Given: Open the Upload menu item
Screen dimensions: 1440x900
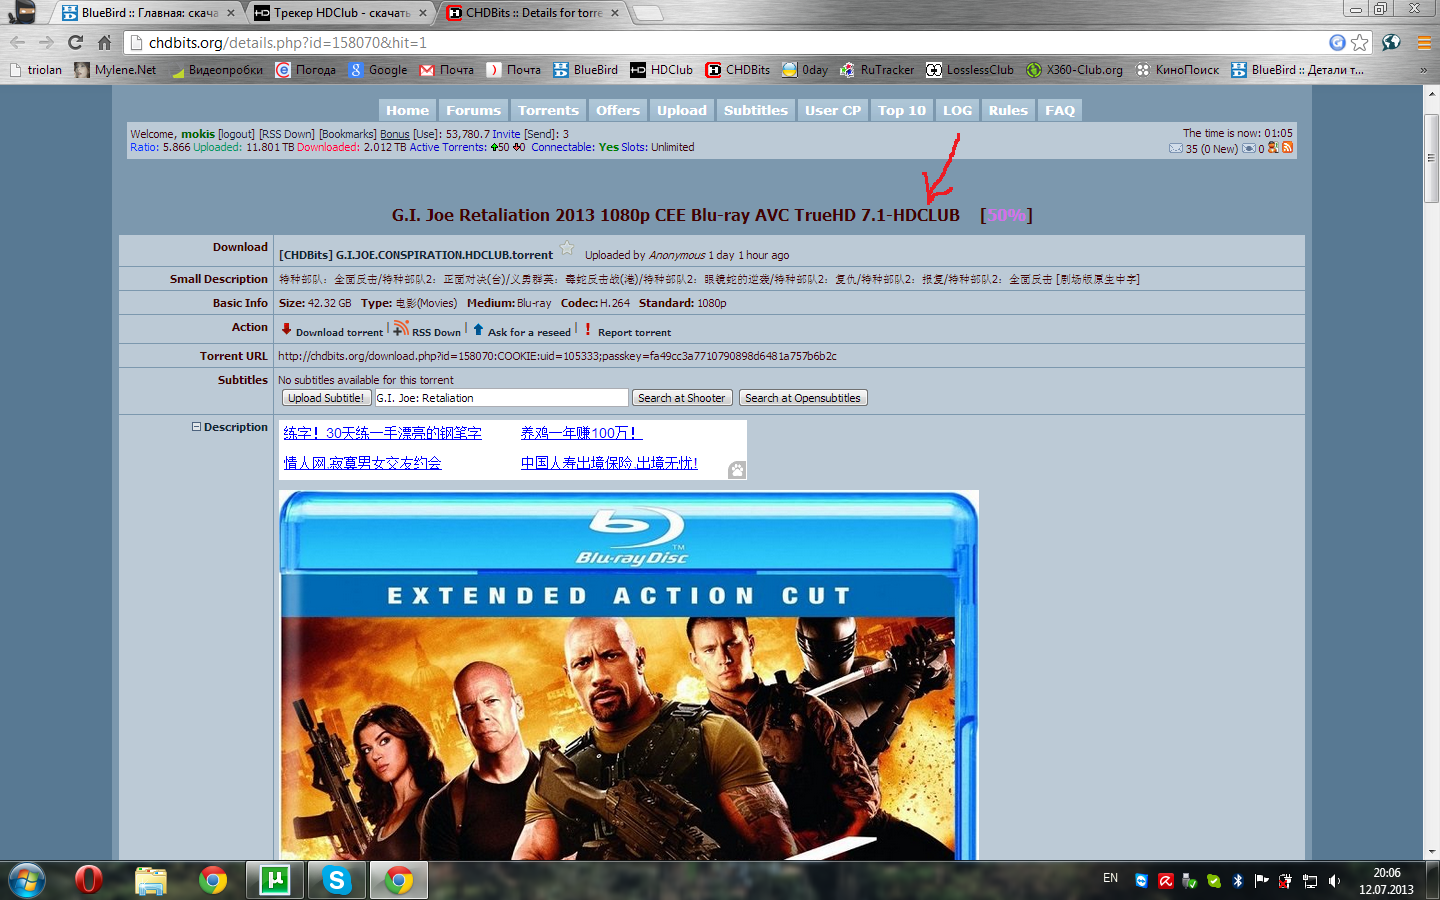Looking at the screenshot, I should [x=682, y=110].
